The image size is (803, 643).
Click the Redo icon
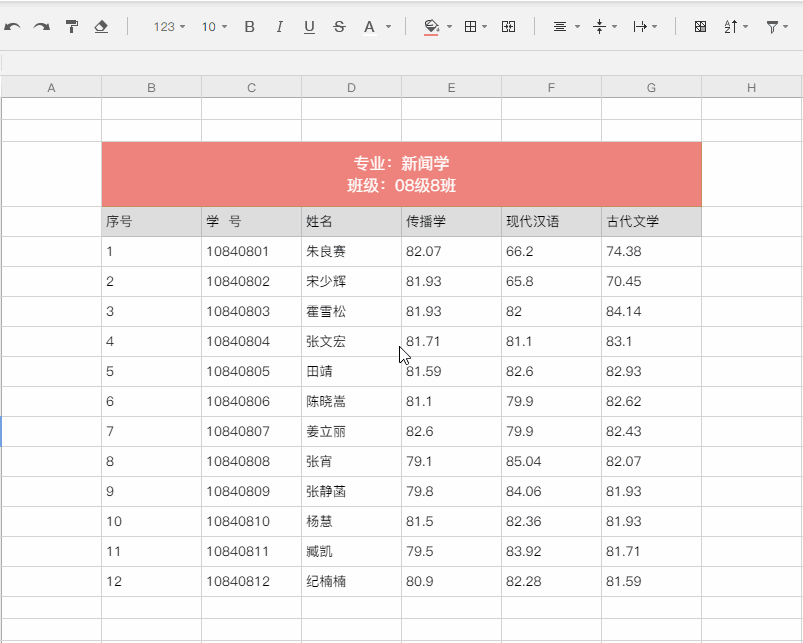[x=41, y=27]
